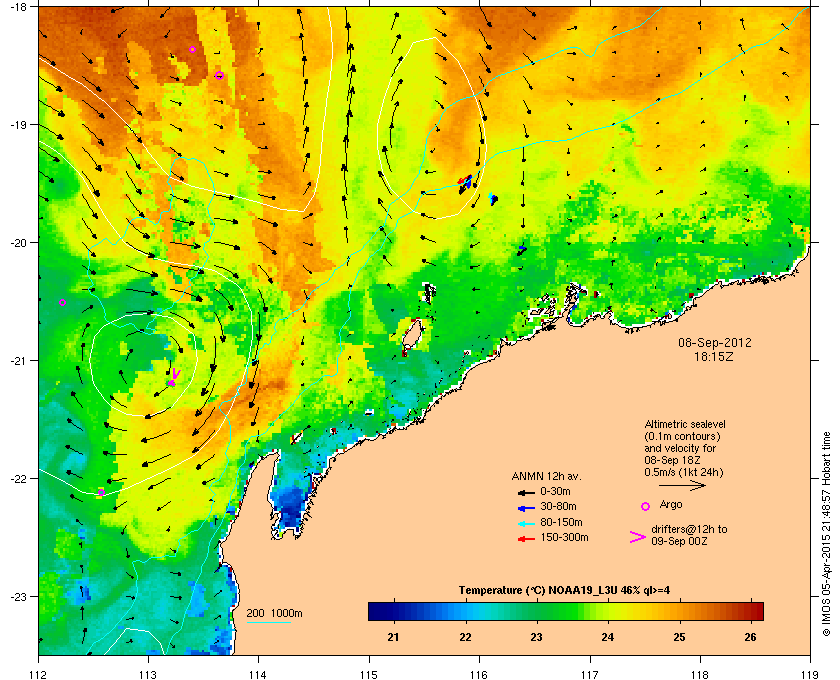Click colorbar tick label 26

(751, 637)
